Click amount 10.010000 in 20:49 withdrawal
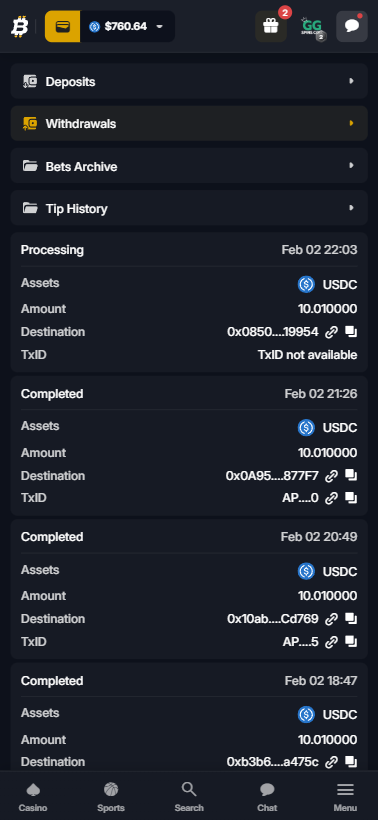The width and height of the screenshot is (378, 820). coord(328,596)
